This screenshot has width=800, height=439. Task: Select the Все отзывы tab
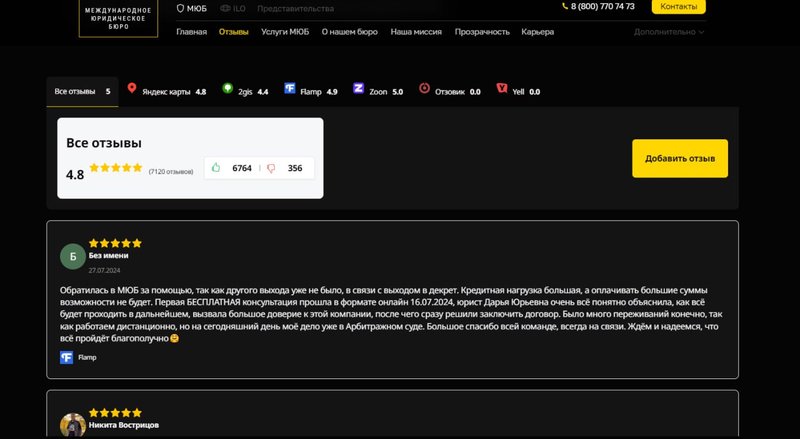click(82, 91)
